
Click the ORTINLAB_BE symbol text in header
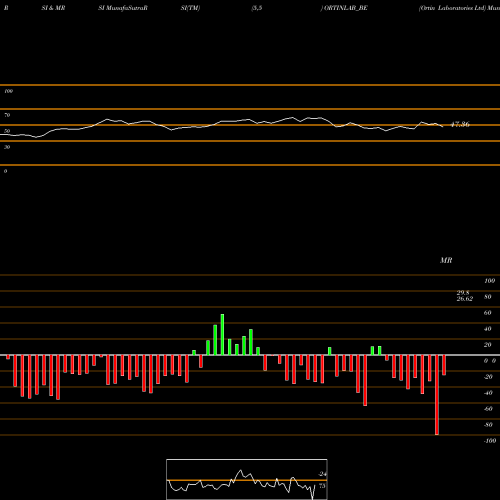point(345,8)
